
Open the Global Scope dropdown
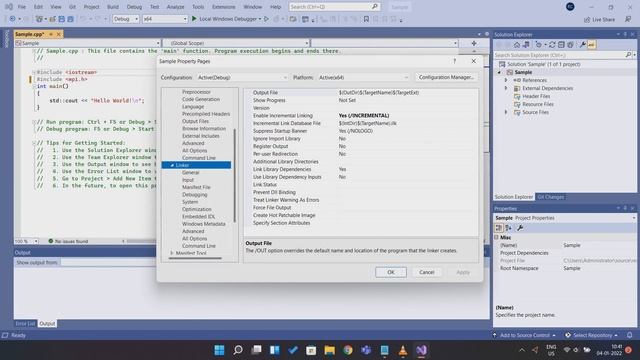click(x=236, y=43)
